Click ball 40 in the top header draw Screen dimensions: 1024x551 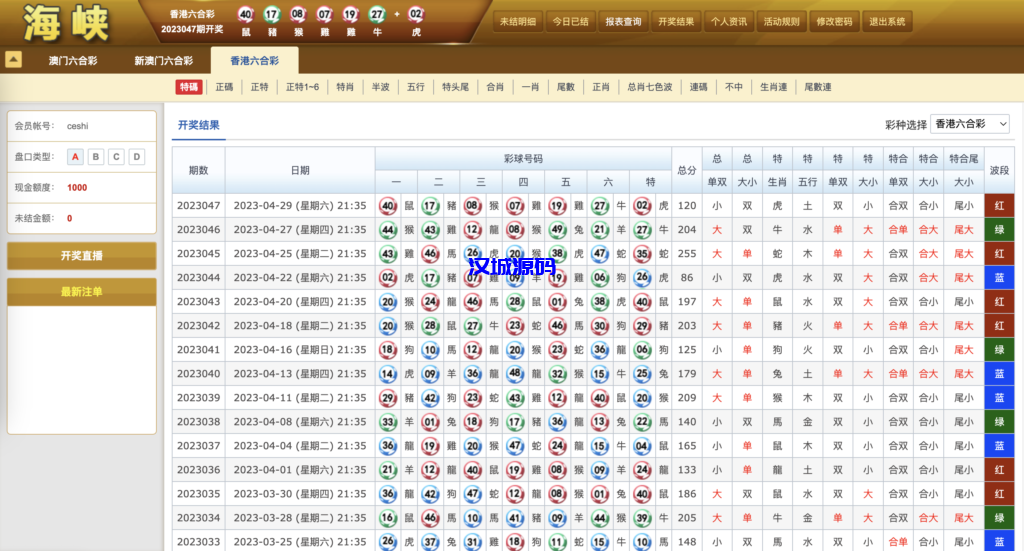[x=246, y=14]
